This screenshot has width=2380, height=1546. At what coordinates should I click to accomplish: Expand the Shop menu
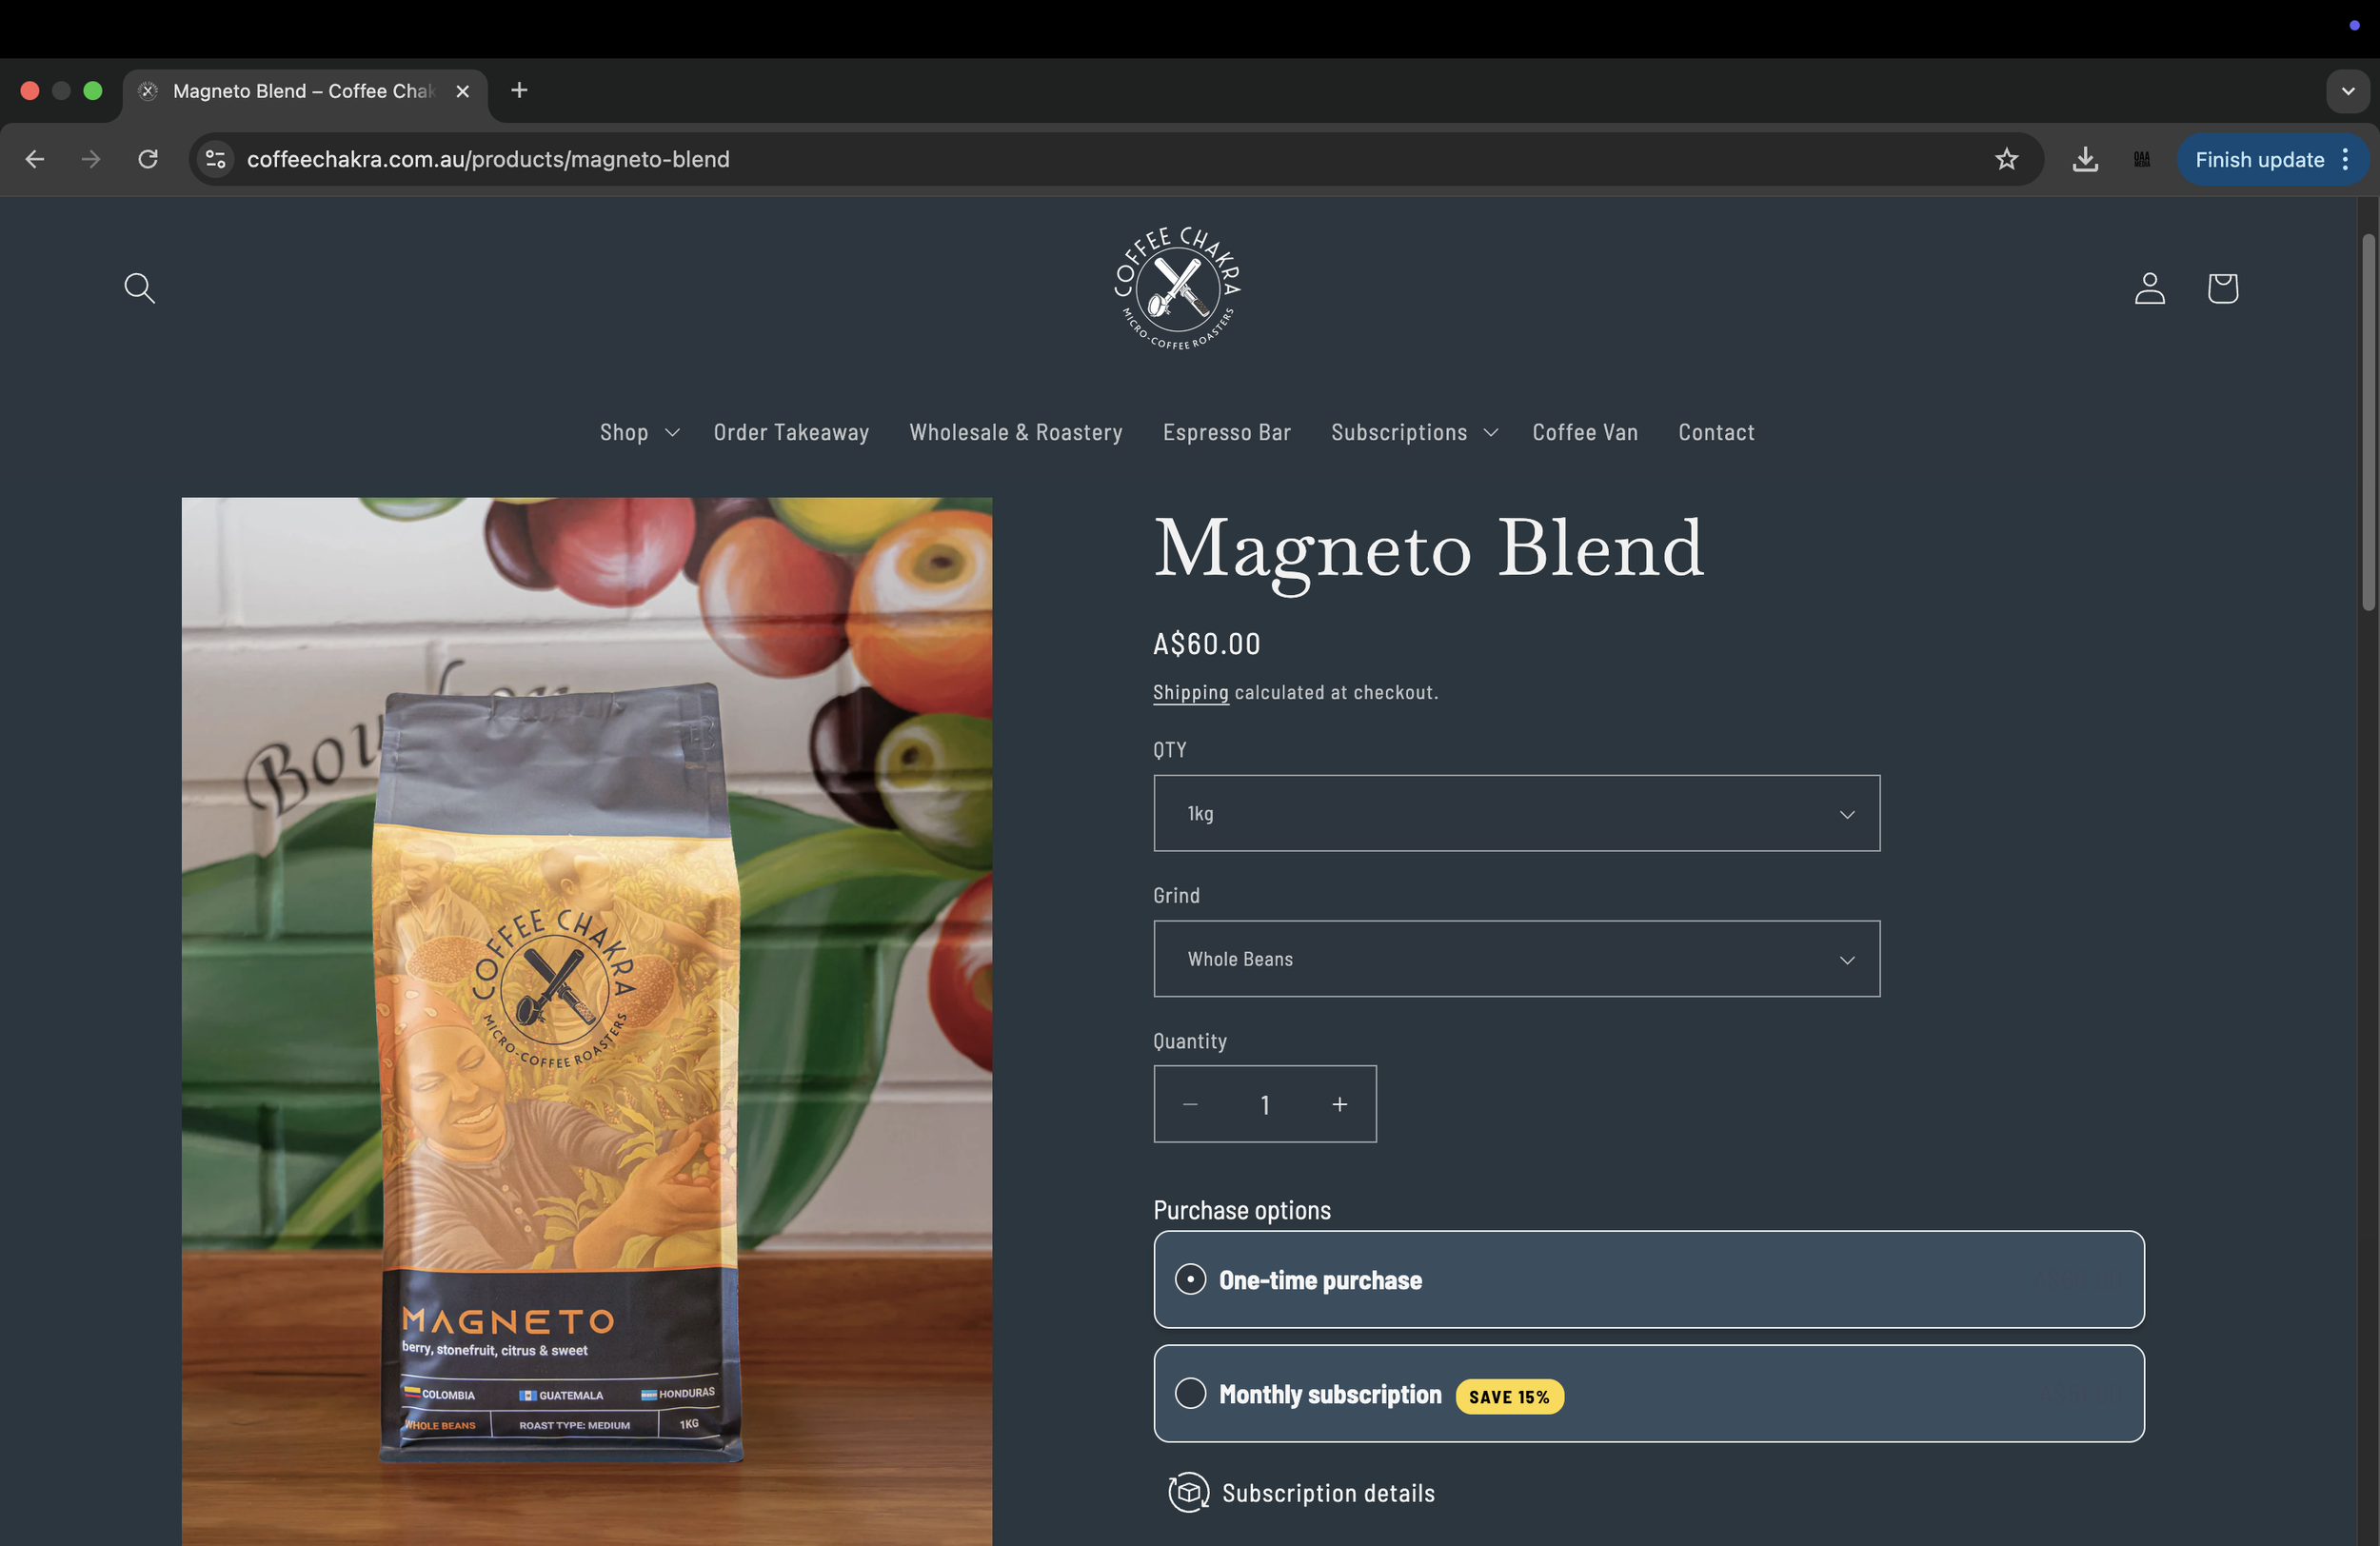click(x=639, y=432)
